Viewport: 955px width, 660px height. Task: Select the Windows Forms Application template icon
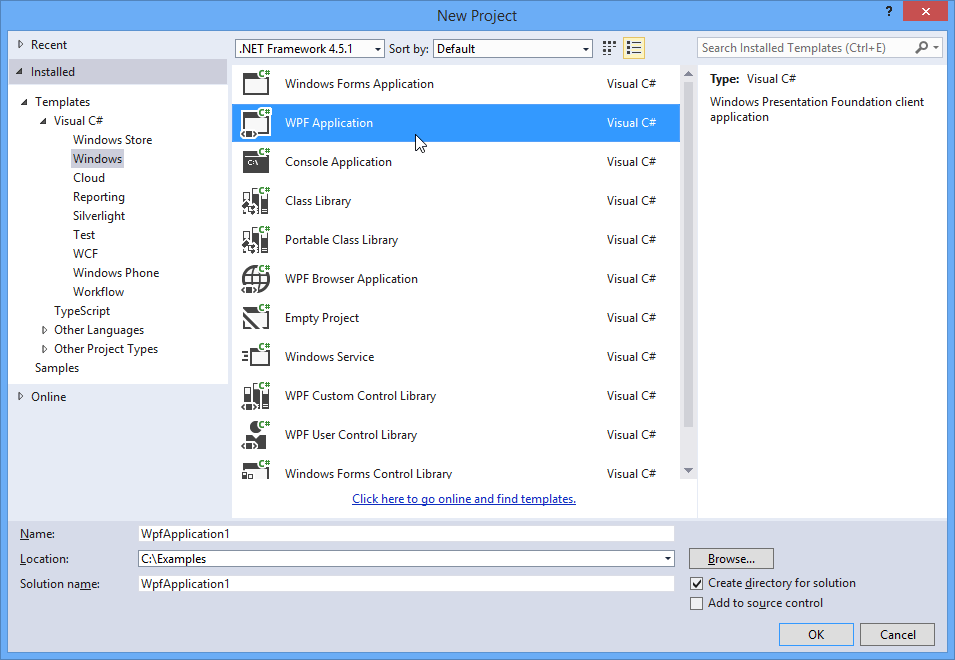(255, 84)
